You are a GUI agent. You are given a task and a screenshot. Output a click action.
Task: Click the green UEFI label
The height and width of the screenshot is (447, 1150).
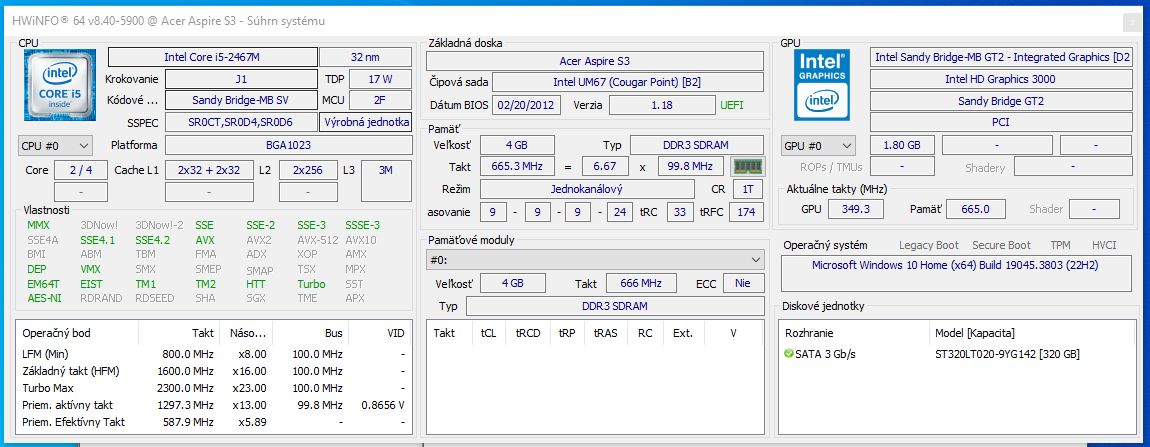pos(732,105)
